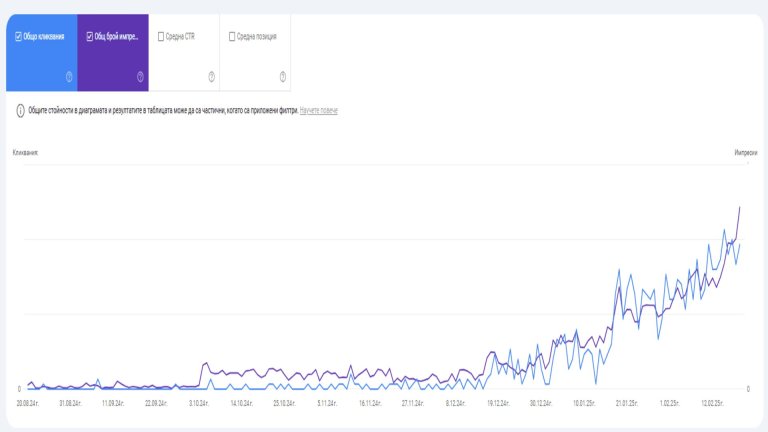Enable the Средна CTR checkbox
This screenshot has width=768, height=432.
(x=161, y=37)
